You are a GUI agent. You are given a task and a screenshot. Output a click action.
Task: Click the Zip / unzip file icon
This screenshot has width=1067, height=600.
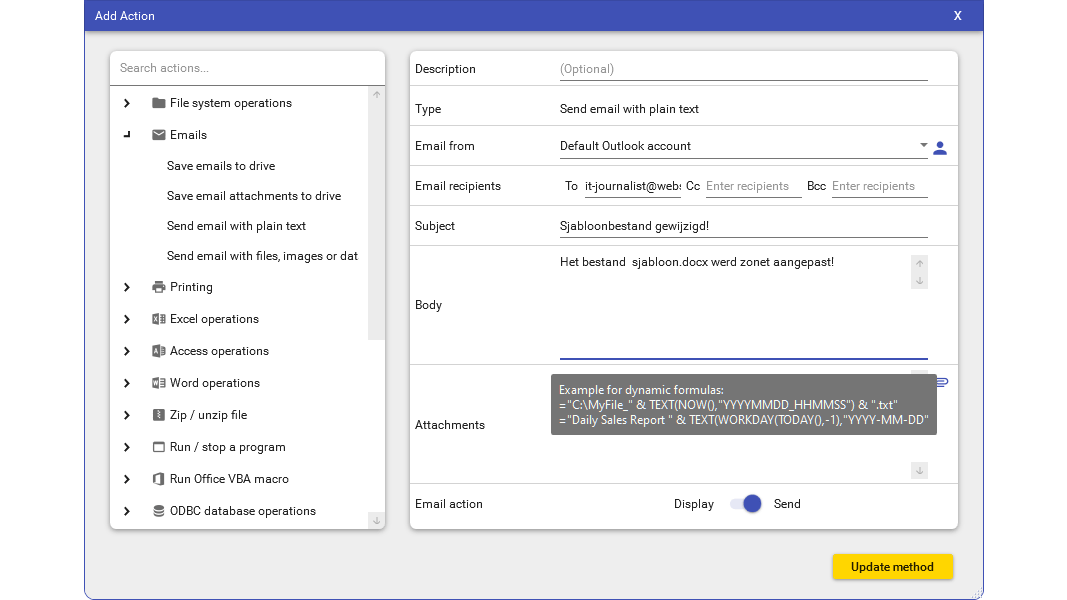[158, 415]
